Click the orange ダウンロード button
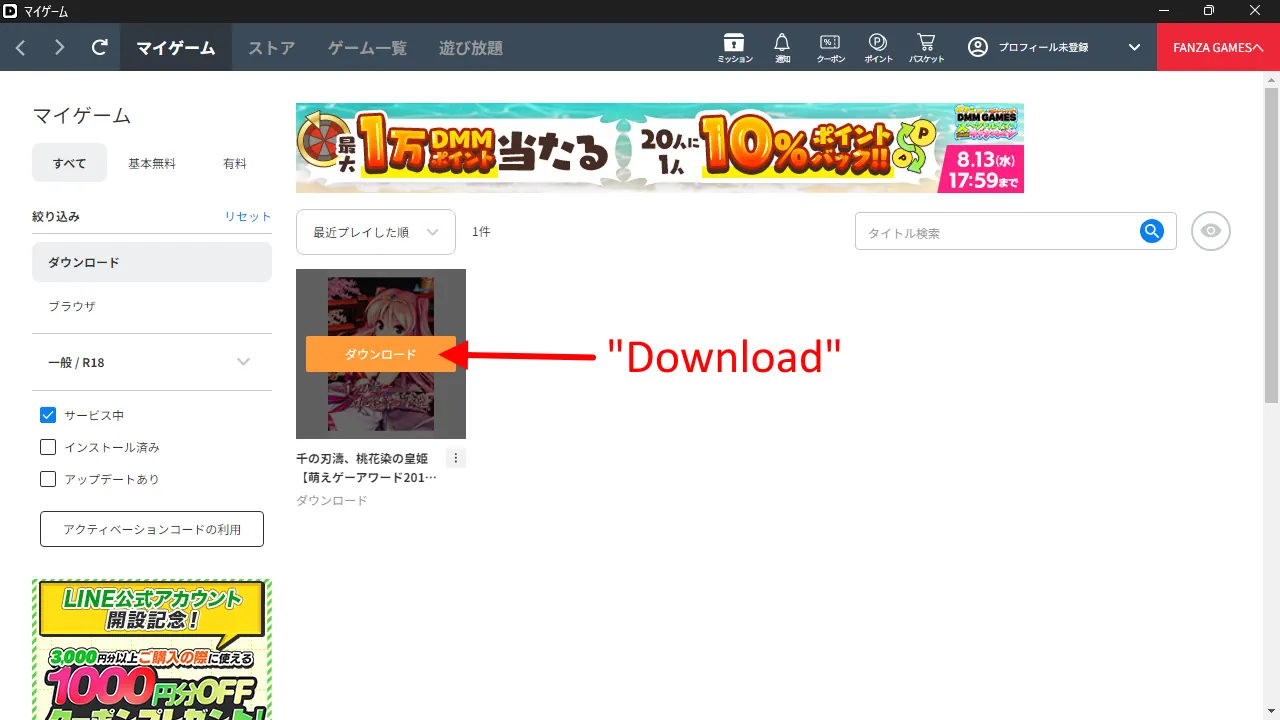Screen dimensions: 1280x720 (381, 354)
